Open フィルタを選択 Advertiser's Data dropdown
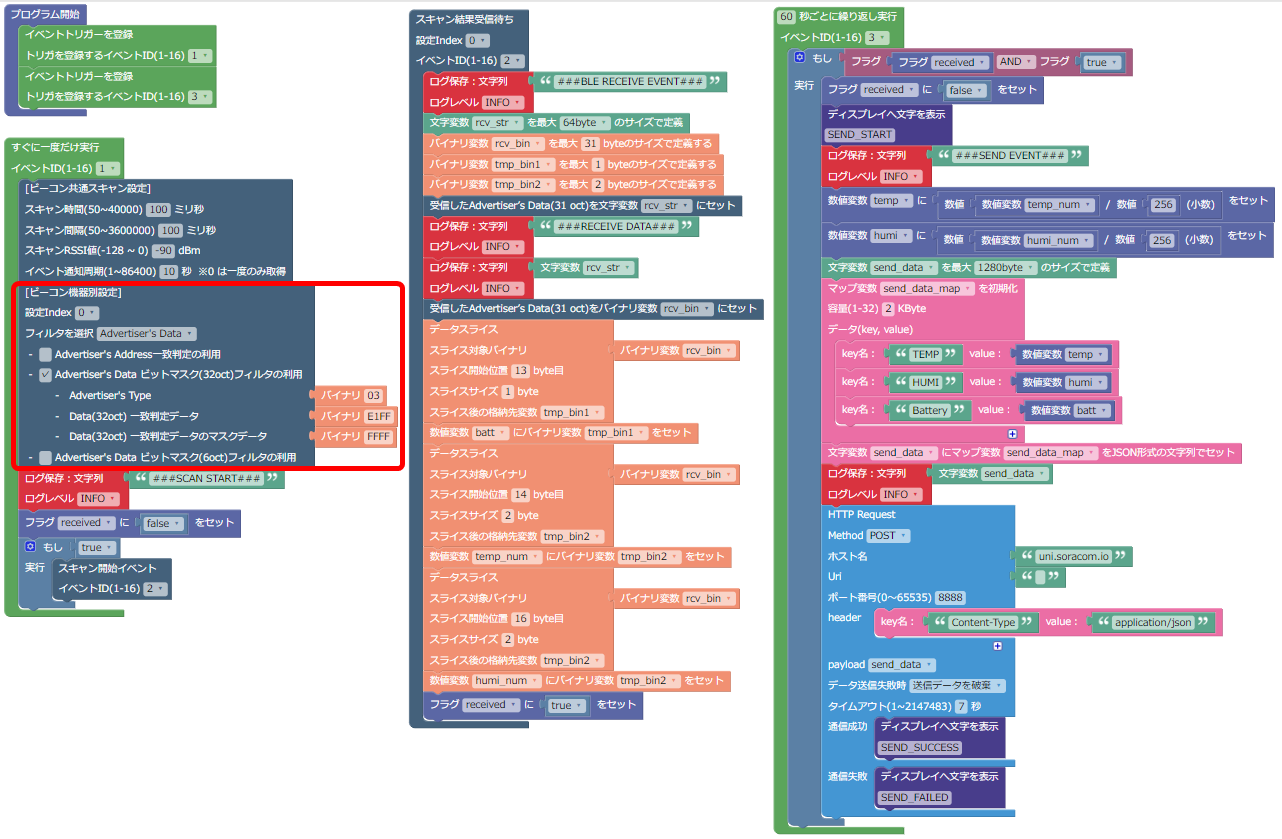Screen dimensions: 1282x839 [146, 333]
